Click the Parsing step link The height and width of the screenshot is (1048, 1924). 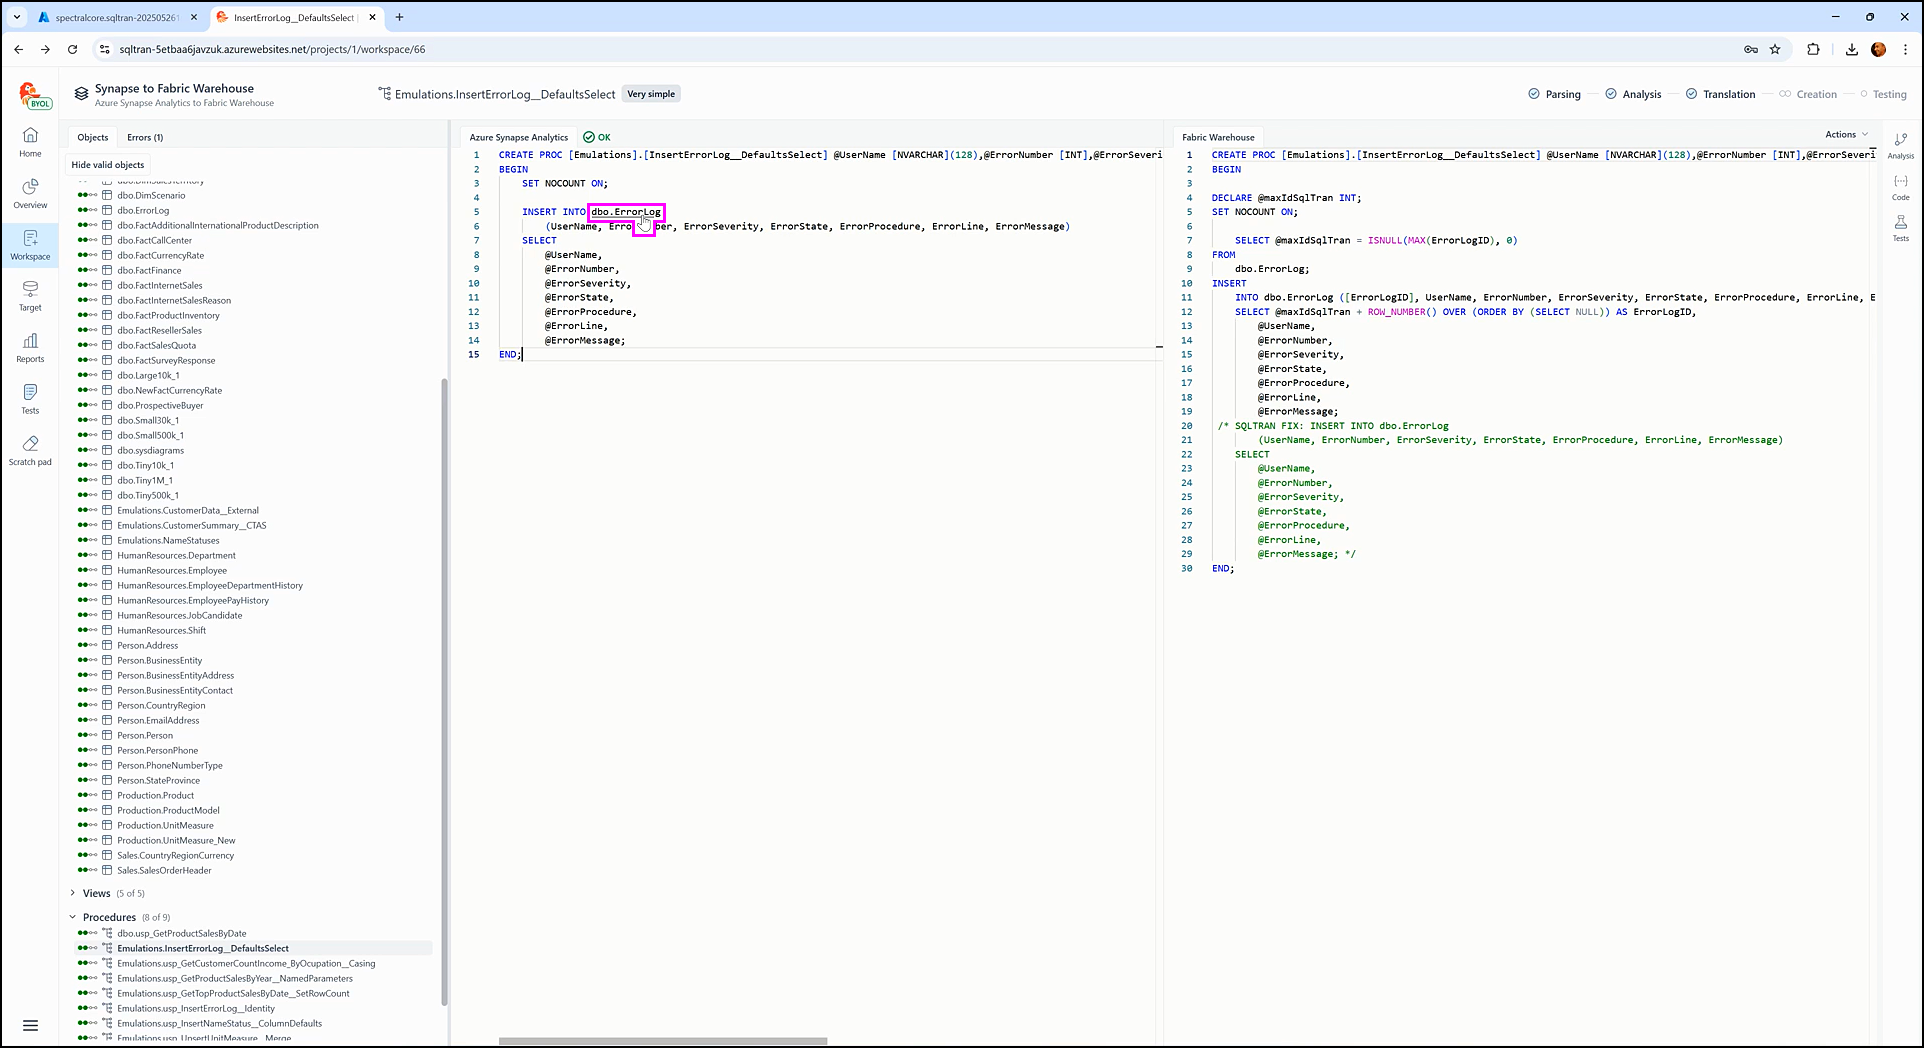pyautogui.click(x=1562, y=94)
